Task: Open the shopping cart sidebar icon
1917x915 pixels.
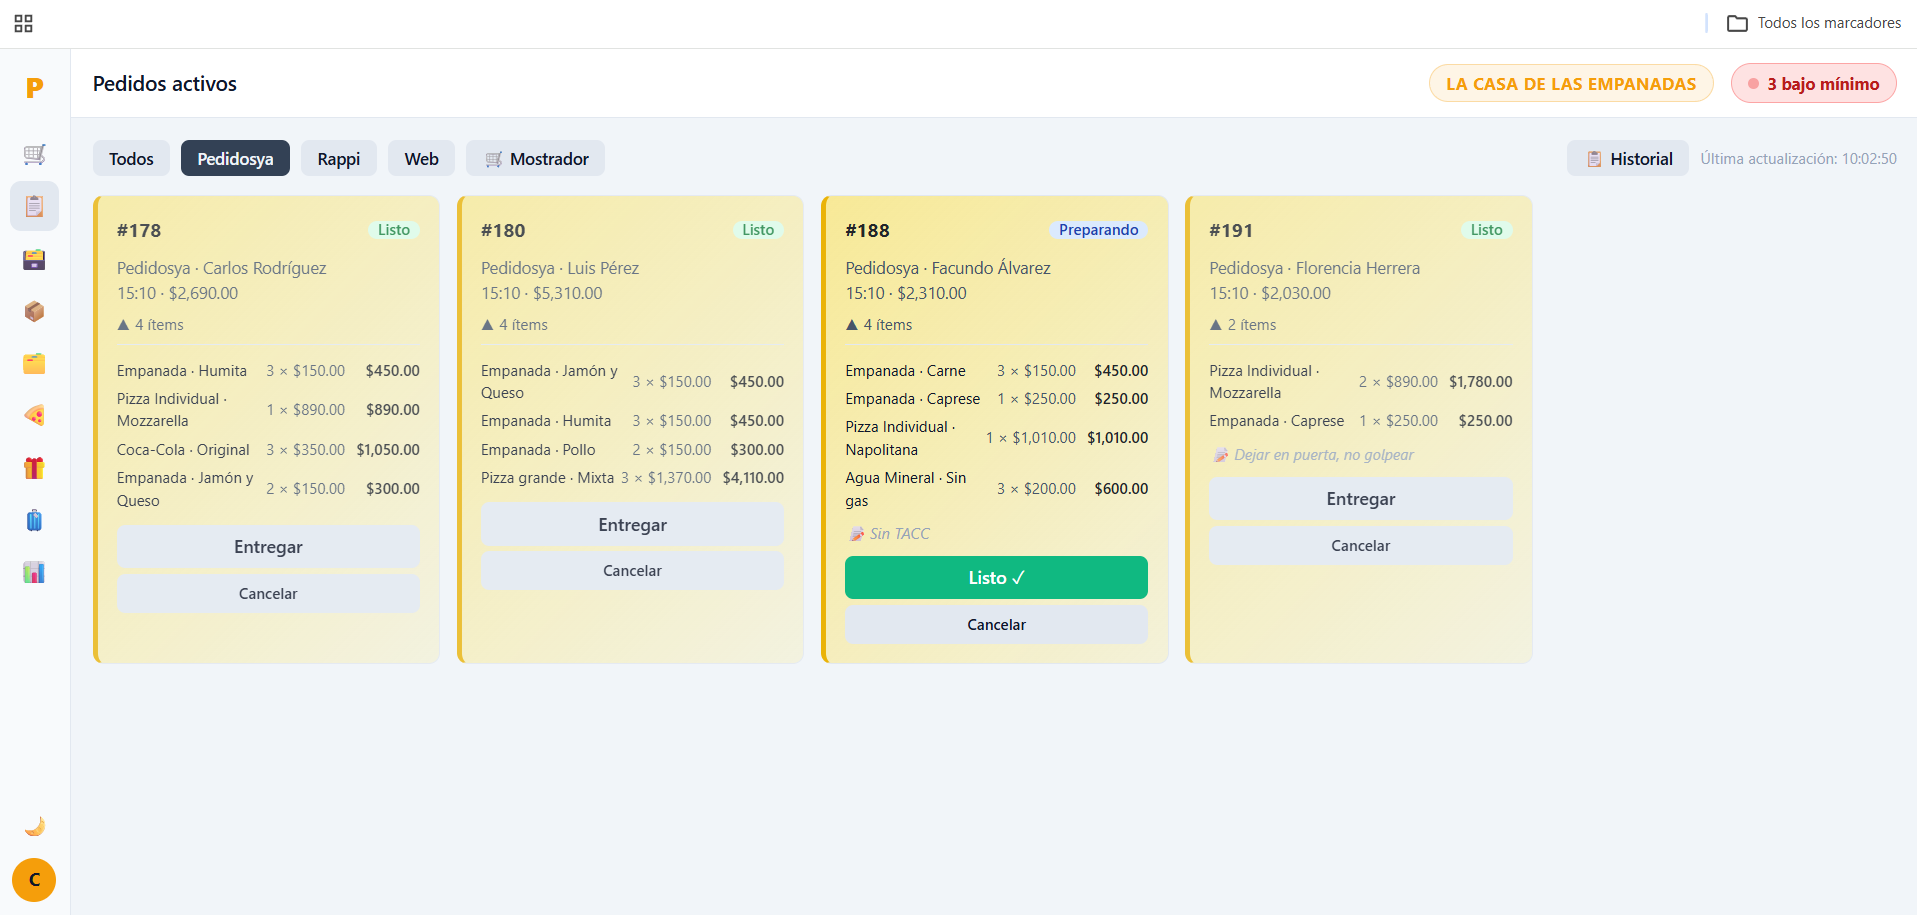Action: (34, 154)
